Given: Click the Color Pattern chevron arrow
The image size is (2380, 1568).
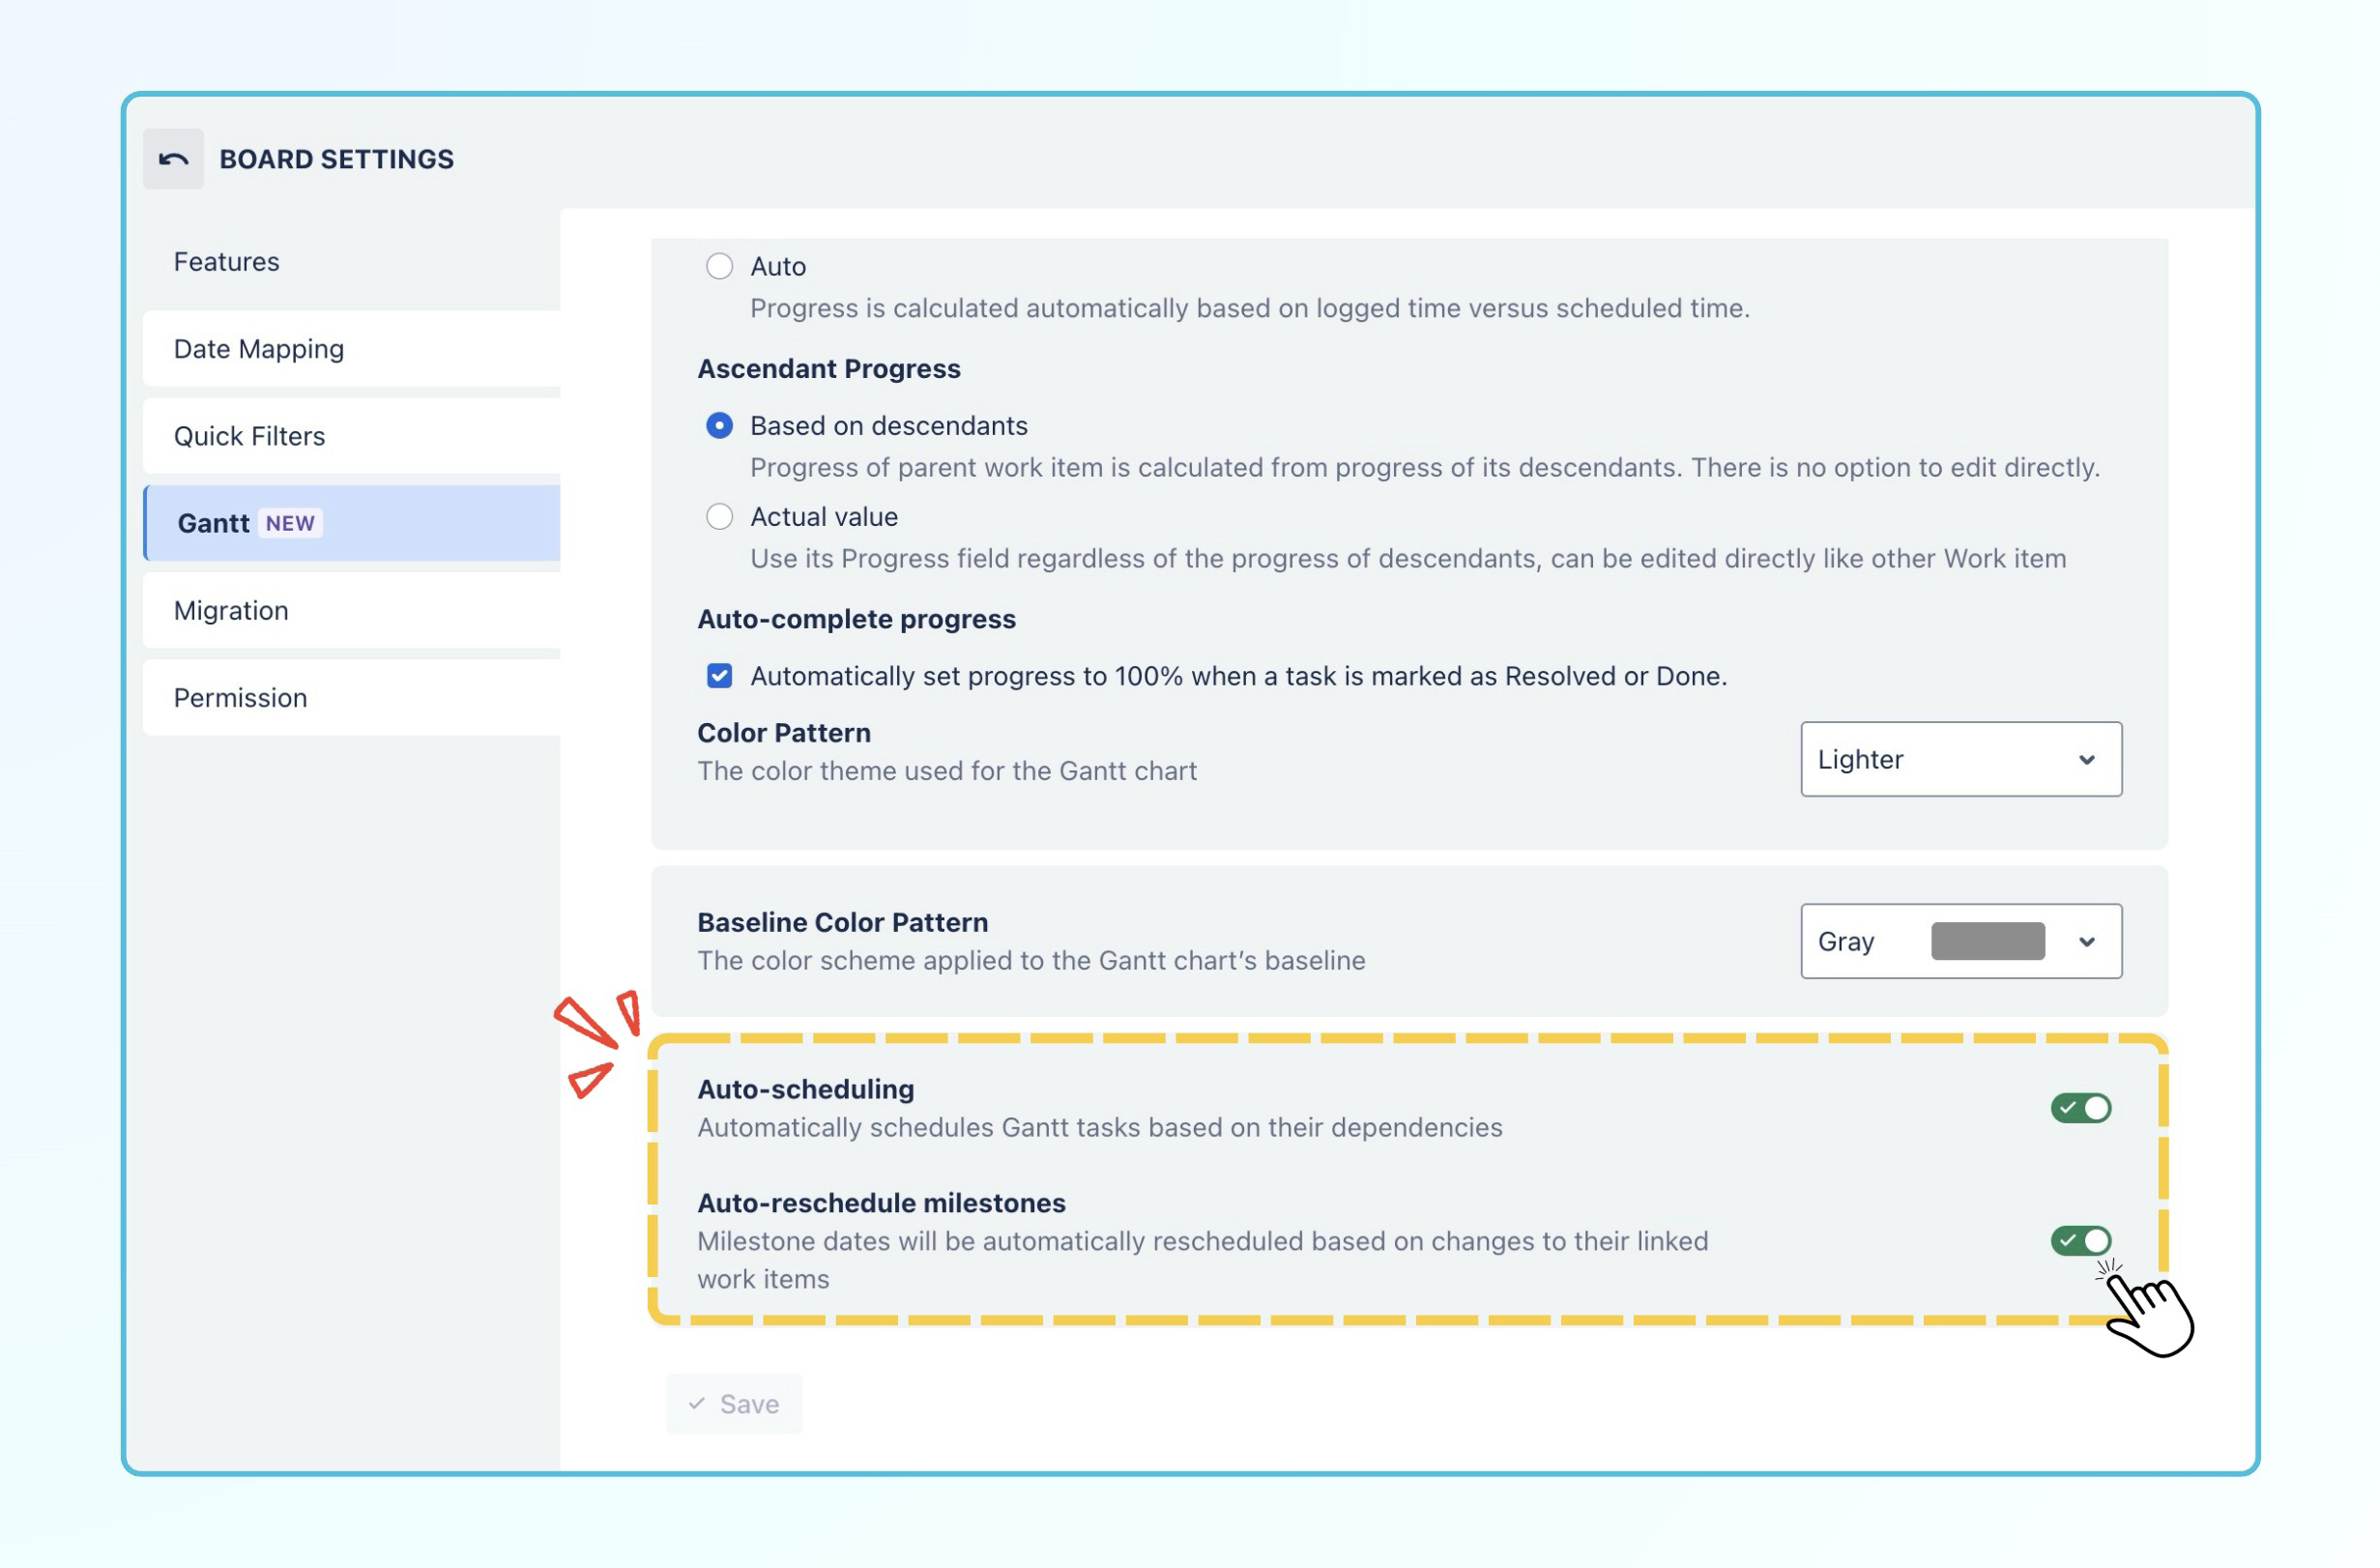Looking at the screenshot, I should (x=2087, y=760).
